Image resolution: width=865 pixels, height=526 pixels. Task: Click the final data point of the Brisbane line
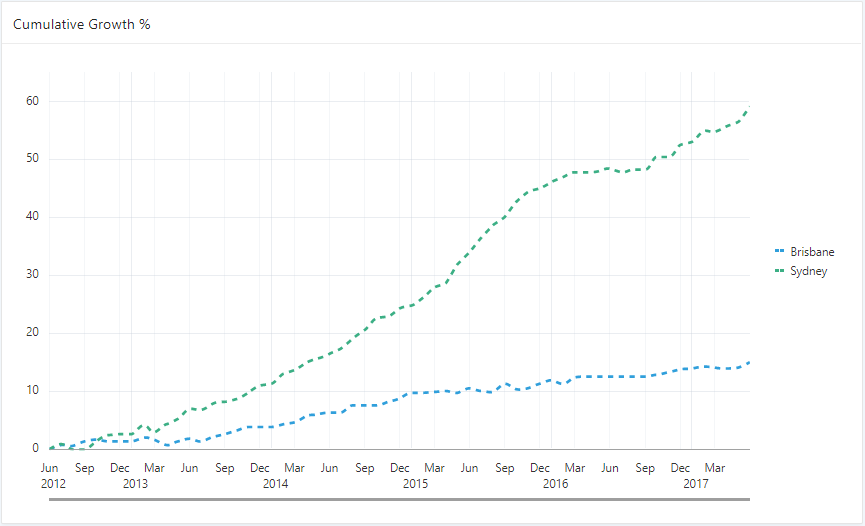coord(749,363)
